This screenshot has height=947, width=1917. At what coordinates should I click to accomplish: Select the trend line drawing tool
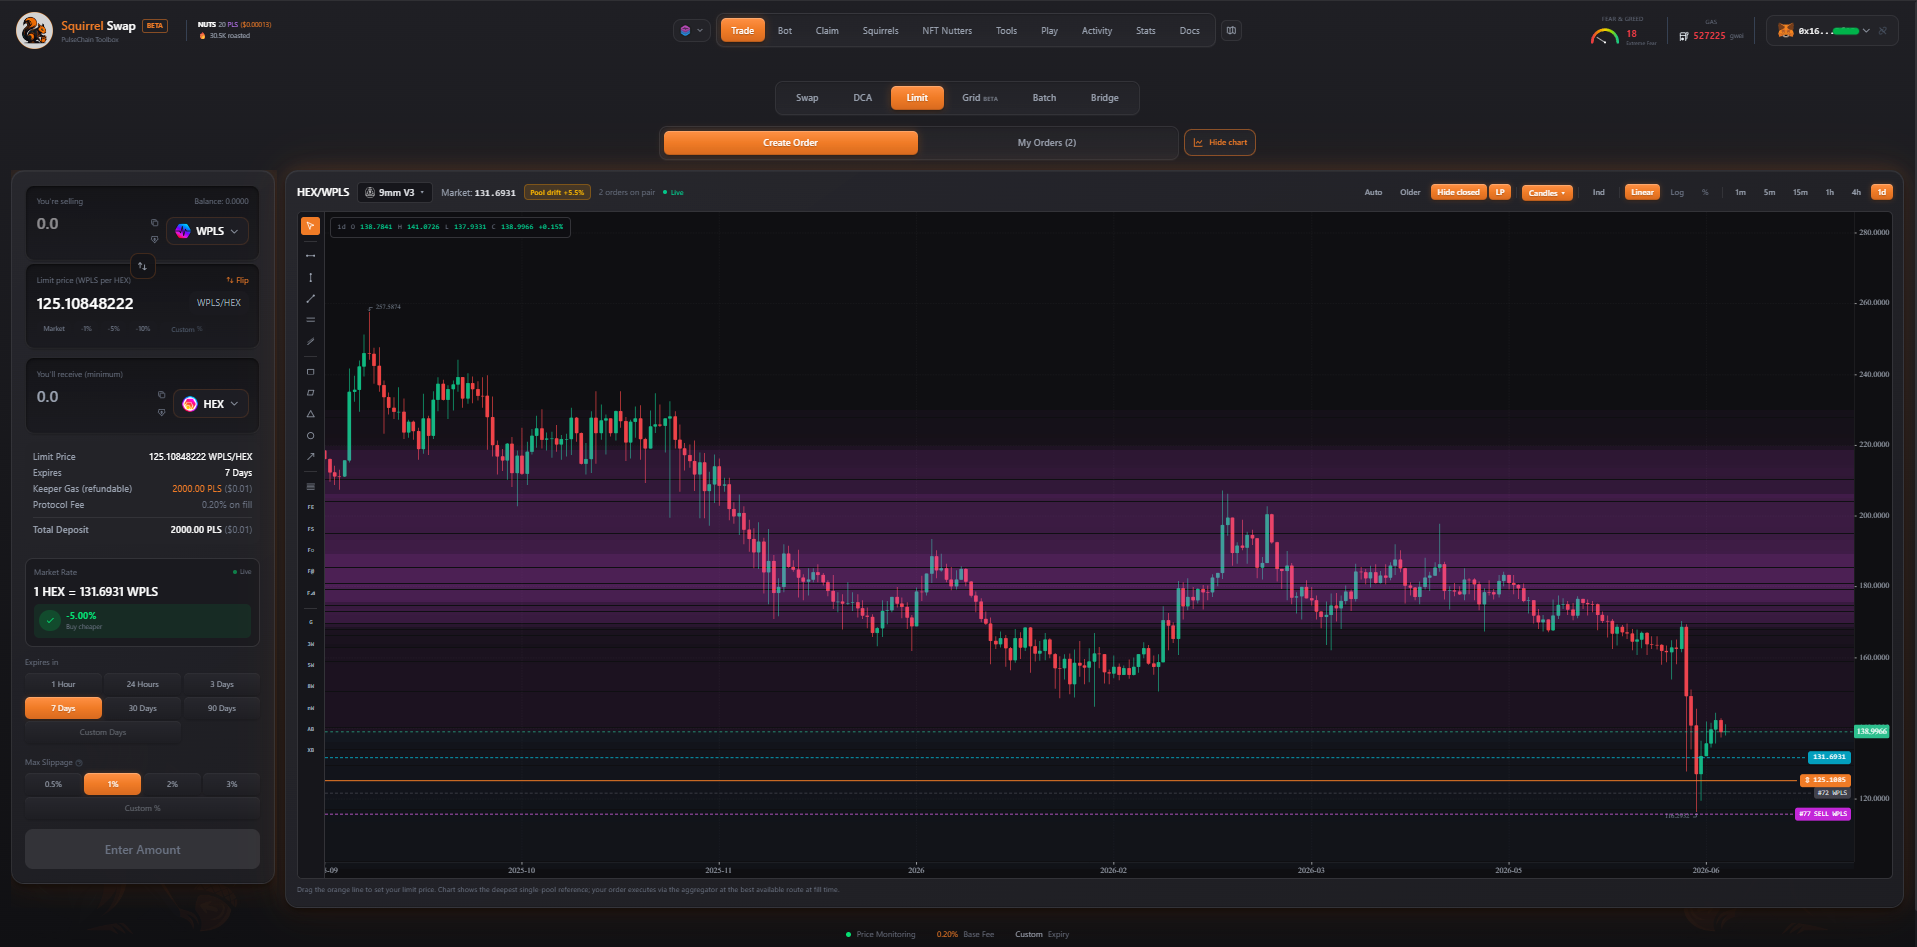310,299
